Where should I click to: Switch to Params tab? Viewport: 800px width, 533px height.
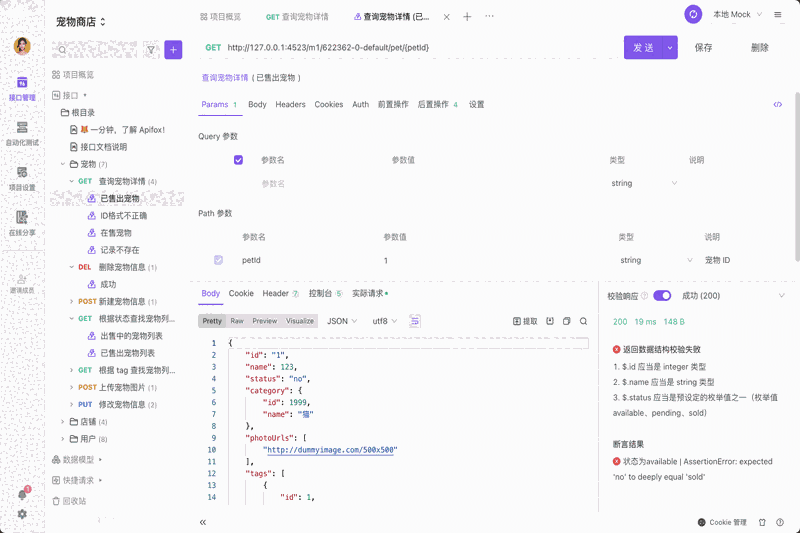(219, 105)
